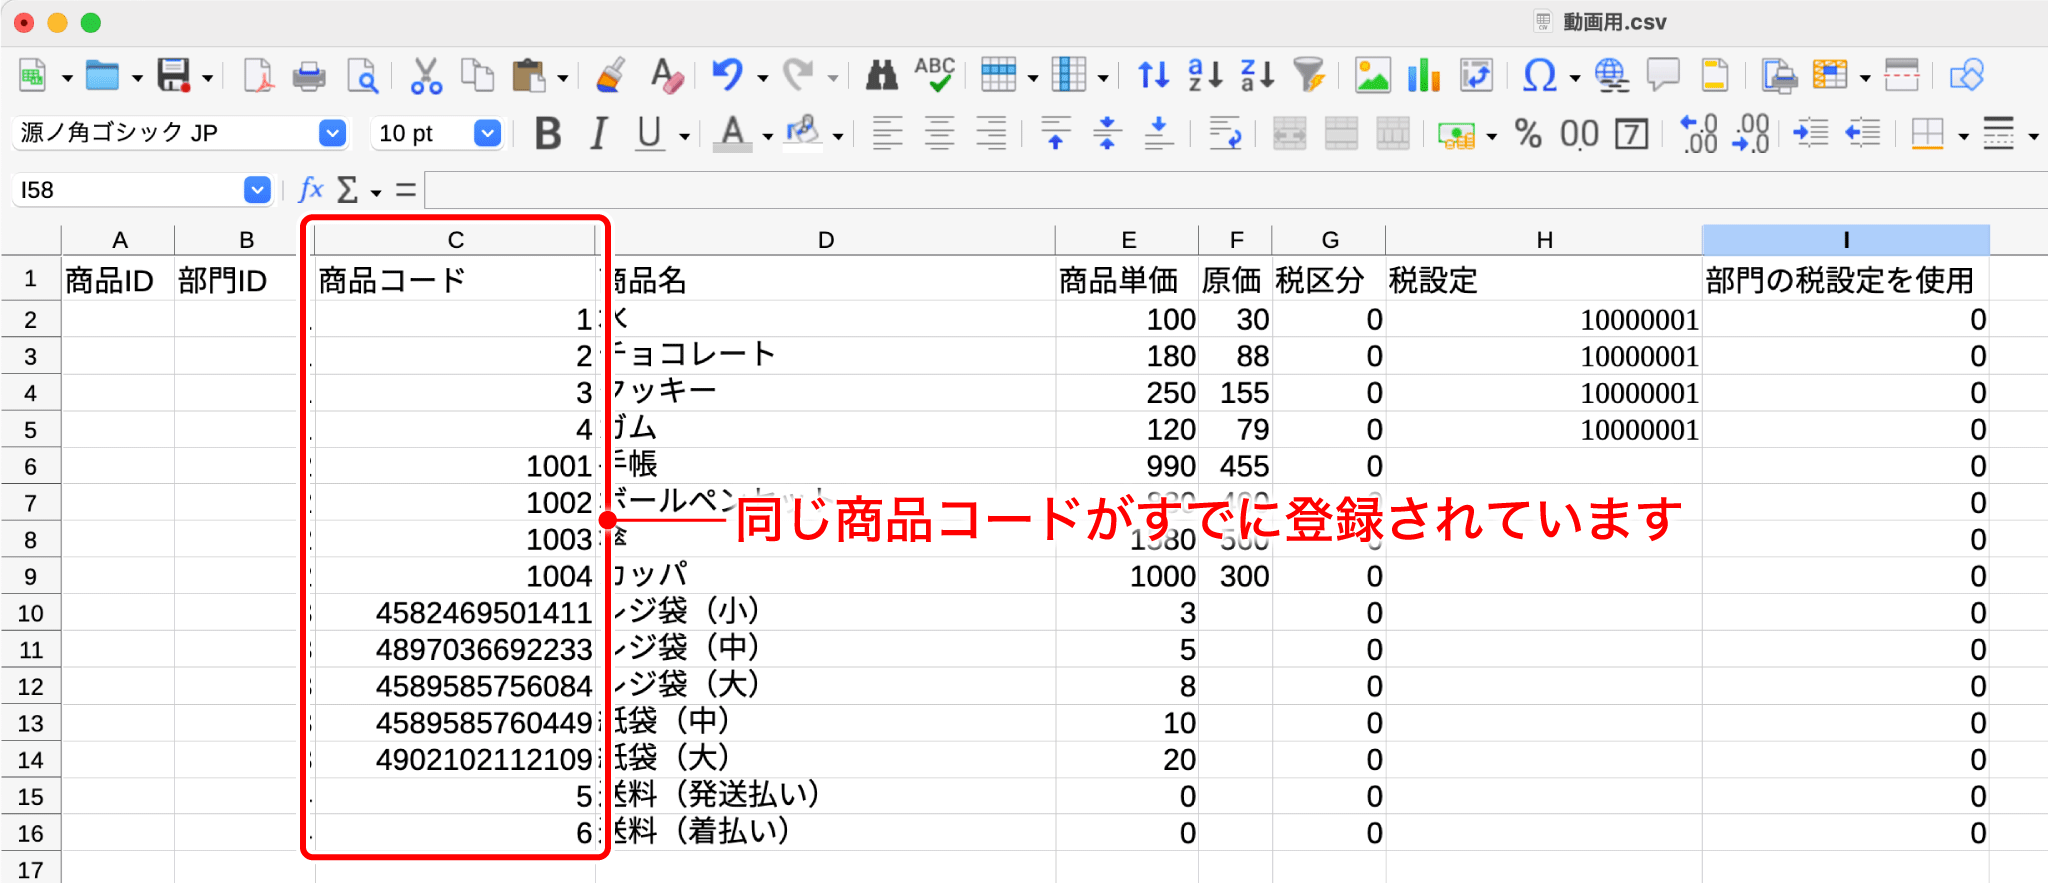Image resolution: width=2048 pixels, height=883 pixels.
Task: Click the Copy icon
Action: pyautogui.click(x=477, y=75)
